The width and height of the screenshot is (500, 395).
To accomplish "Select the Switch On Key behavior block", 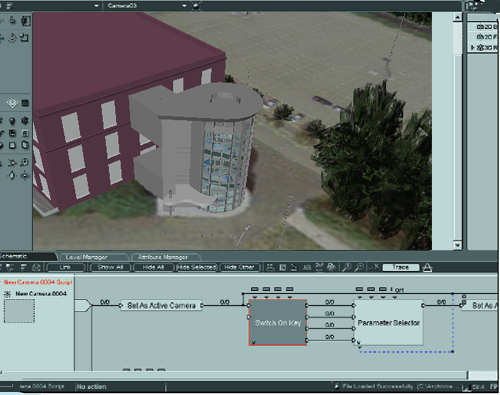I will pyautogui.click(x=278, y=322).
